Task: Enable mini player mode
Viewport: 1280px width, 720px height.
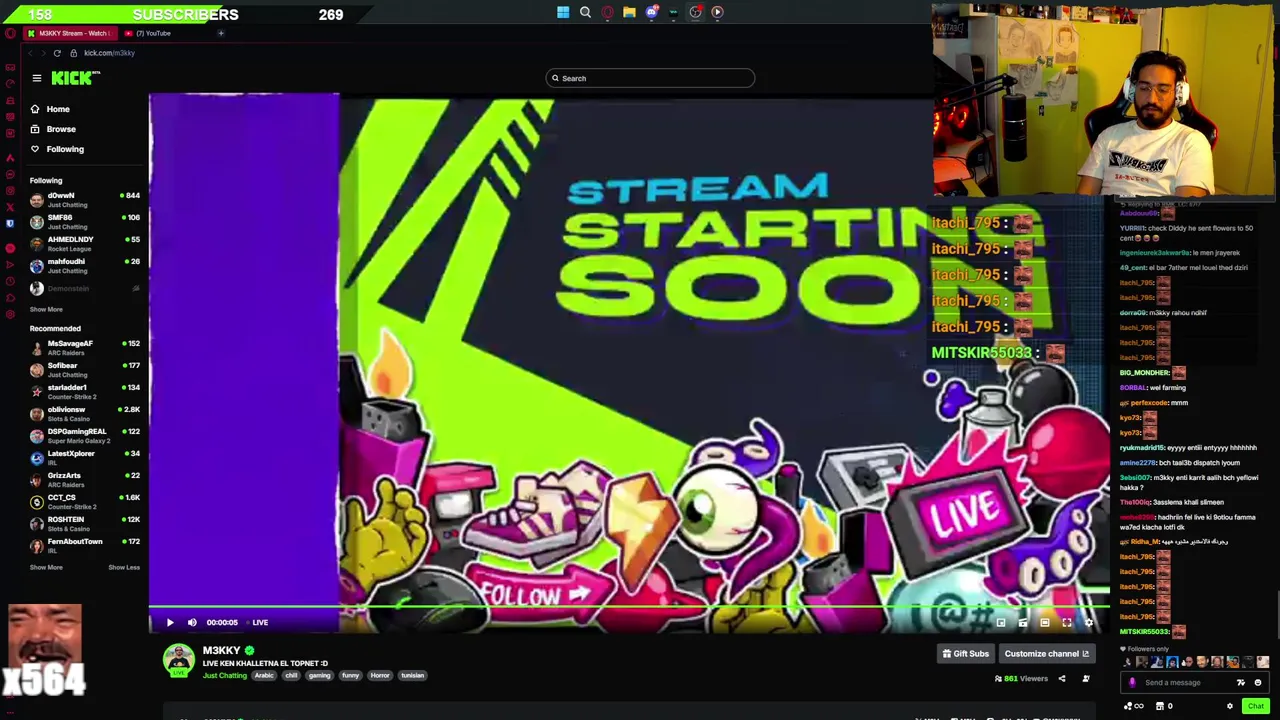Action: click(1001, 622)
